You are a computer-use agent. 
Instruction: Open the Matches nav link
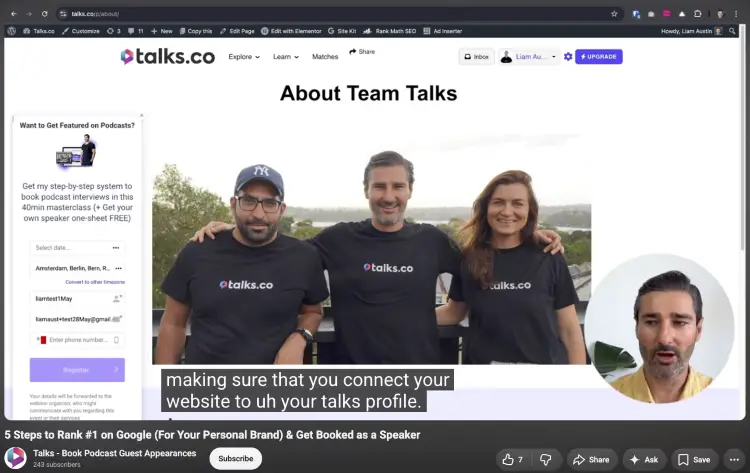point(325,56)
